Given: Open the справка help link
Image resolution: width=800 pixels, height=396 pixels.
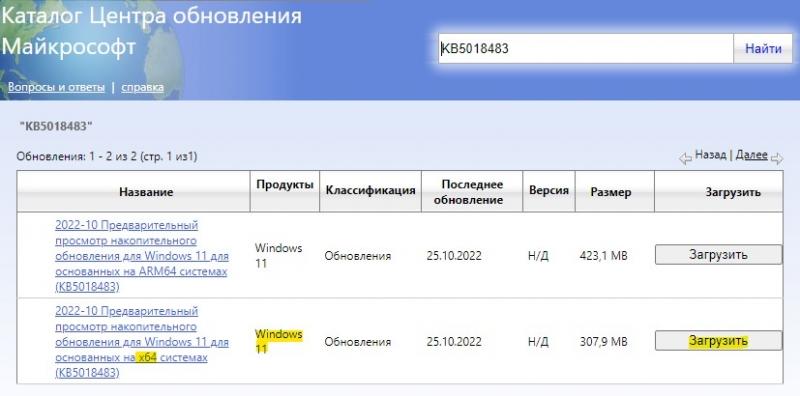Looking at the screenshot, I should tap(142, 87).
